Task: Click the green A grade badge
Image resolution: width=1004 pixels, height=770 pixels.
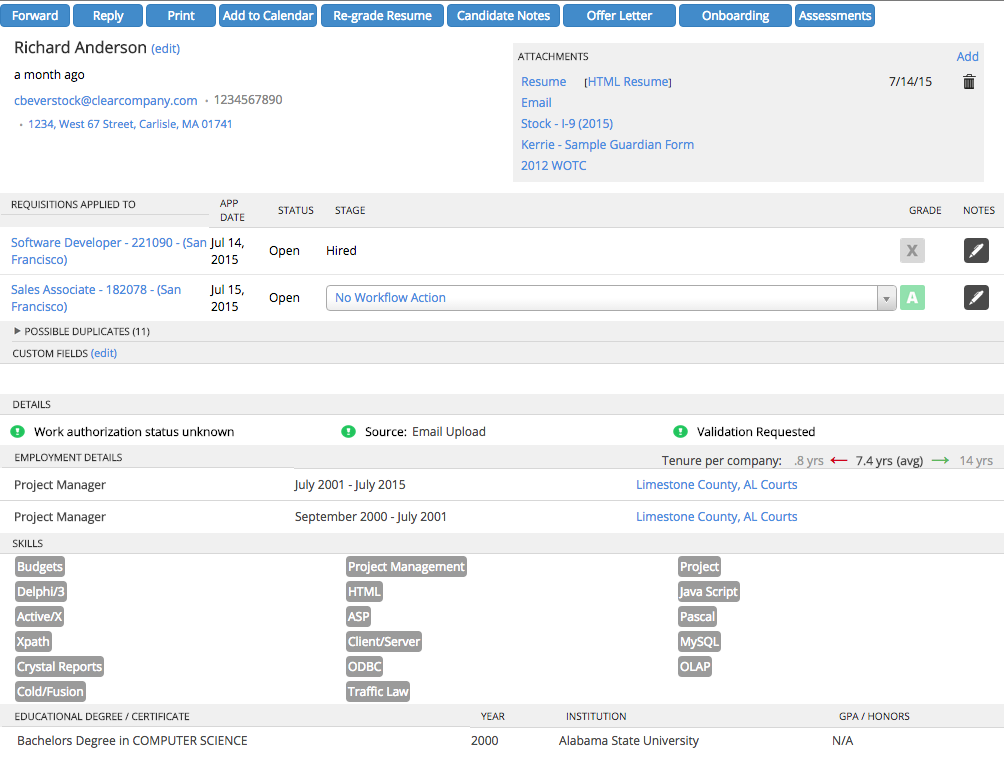Action: coord(912,297)
